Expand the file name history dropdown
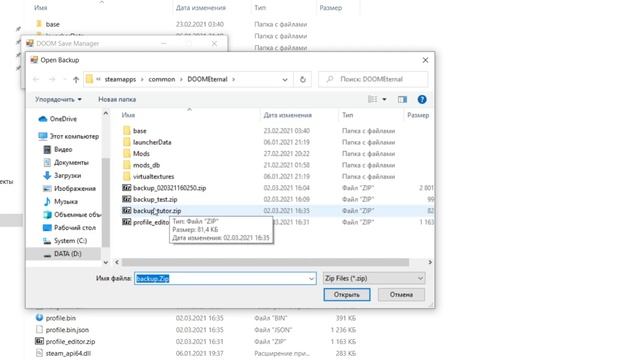 [x=311, y=278]
